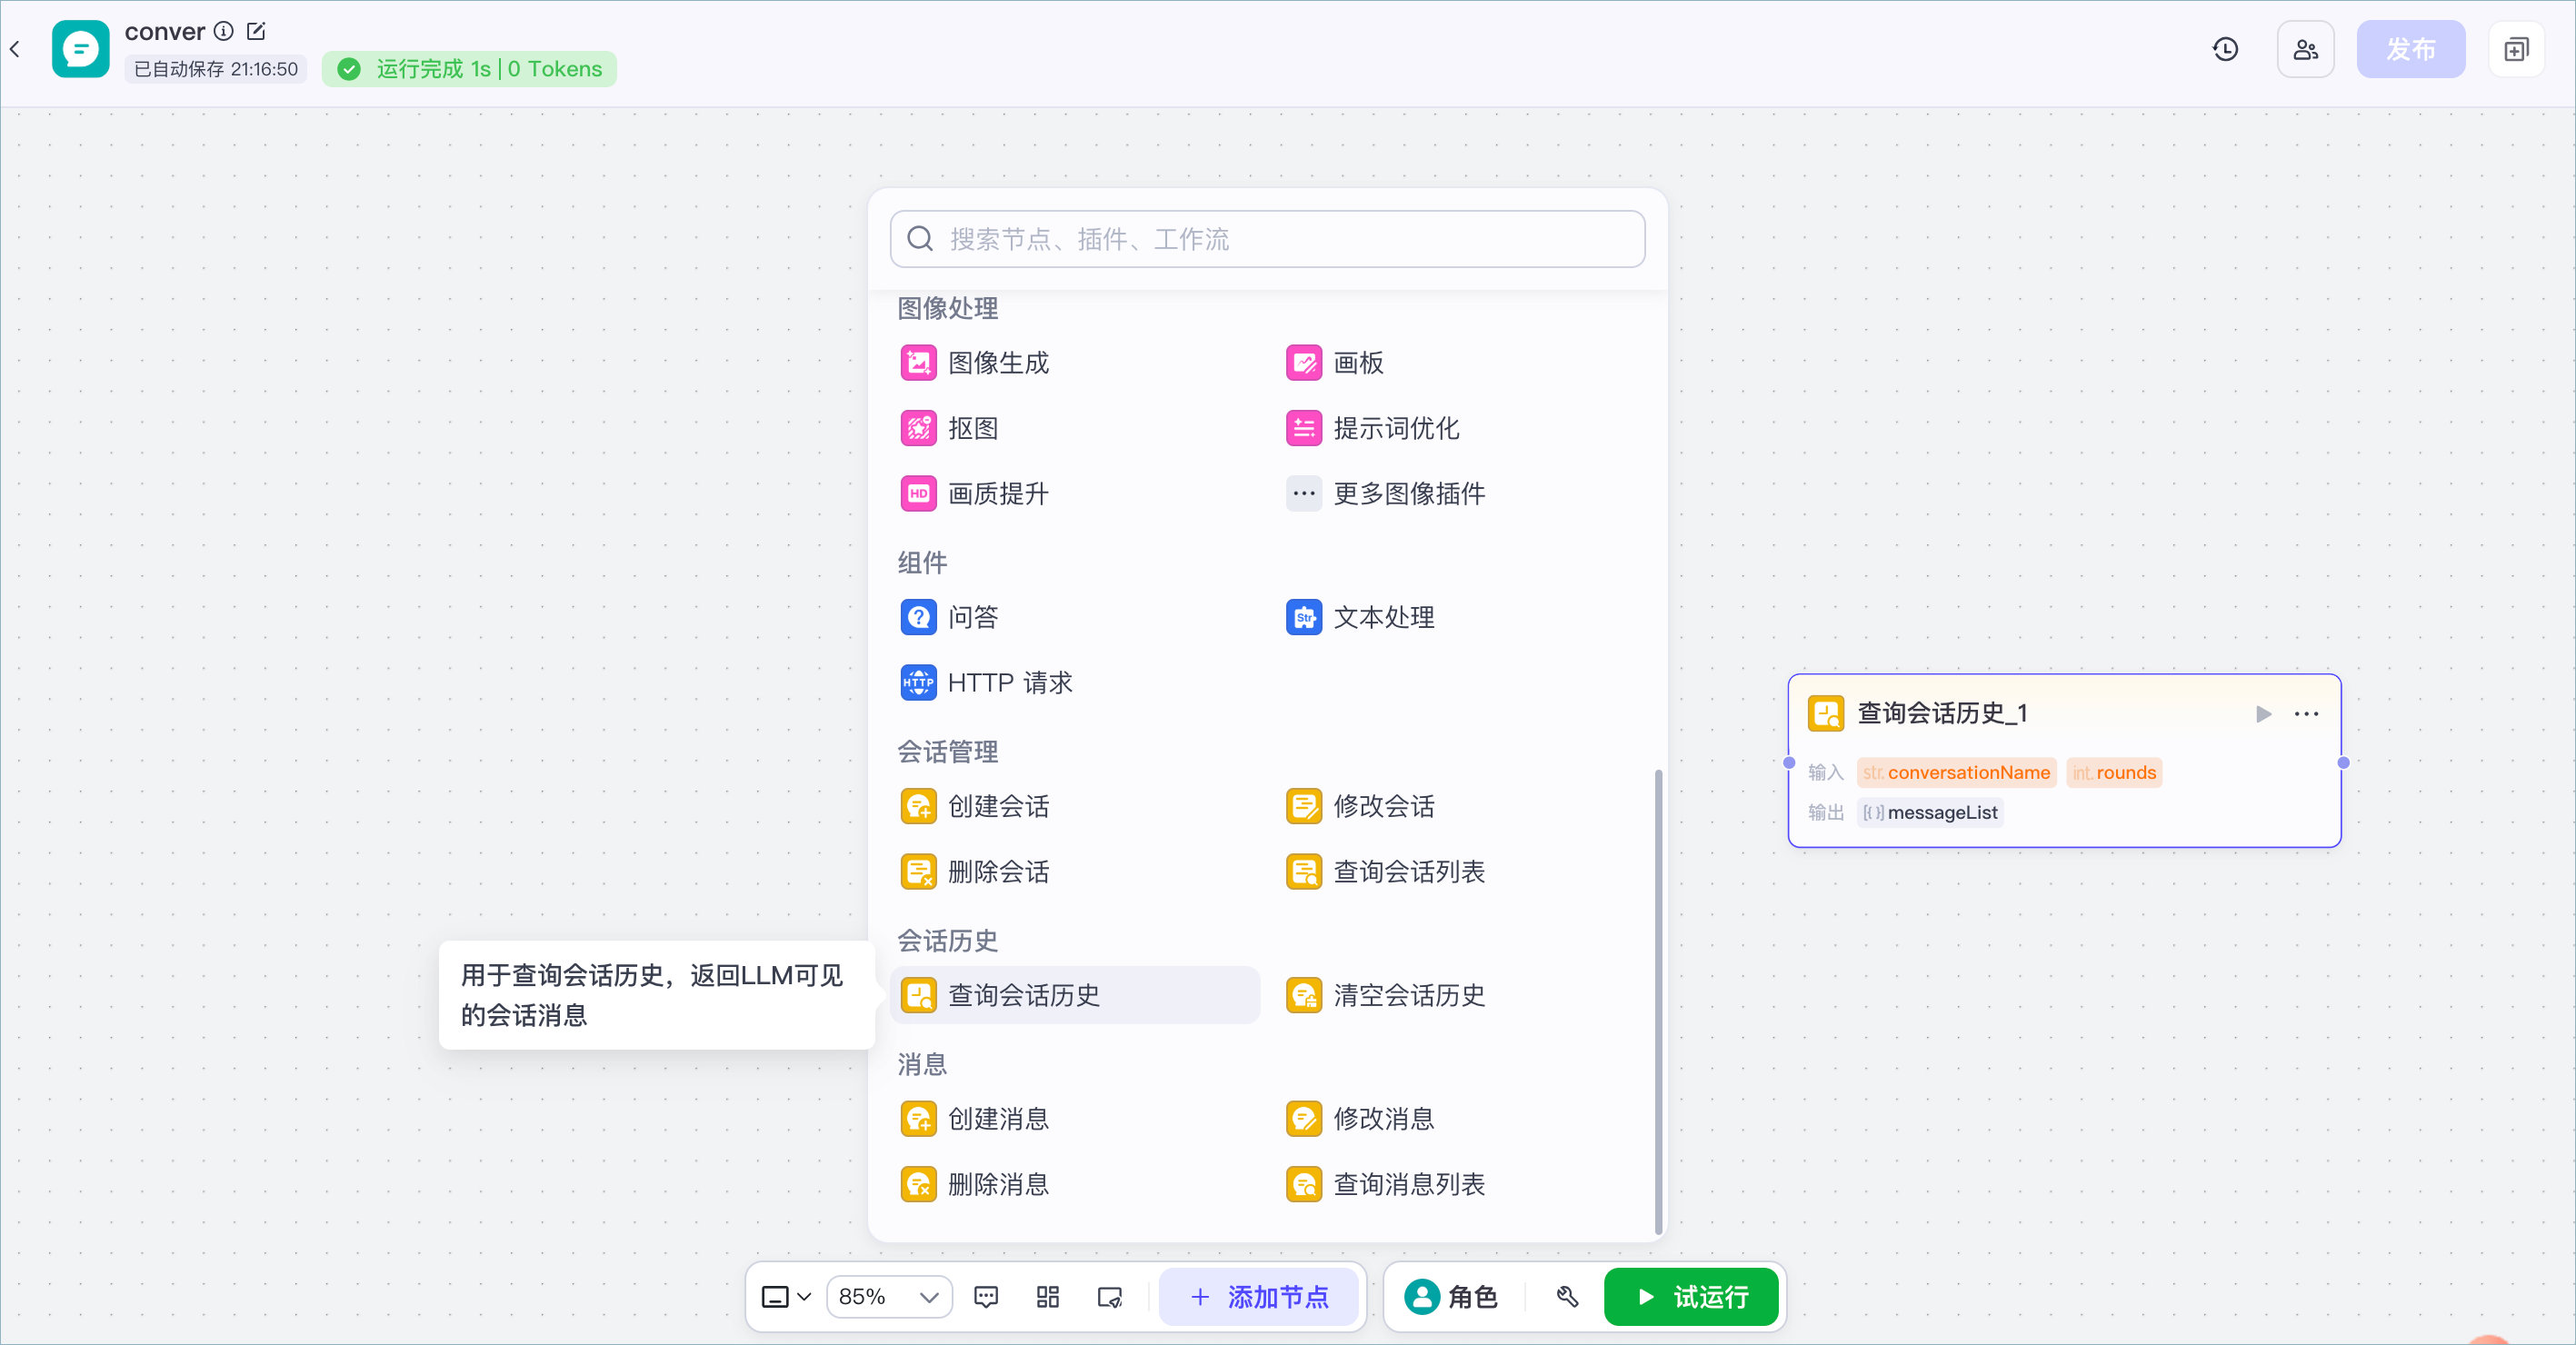Viewport: 2576px width, 1345px height.
Task: Open the three-dot menu on 查询会话历史_1 node
Action: tap(2306, 713)
